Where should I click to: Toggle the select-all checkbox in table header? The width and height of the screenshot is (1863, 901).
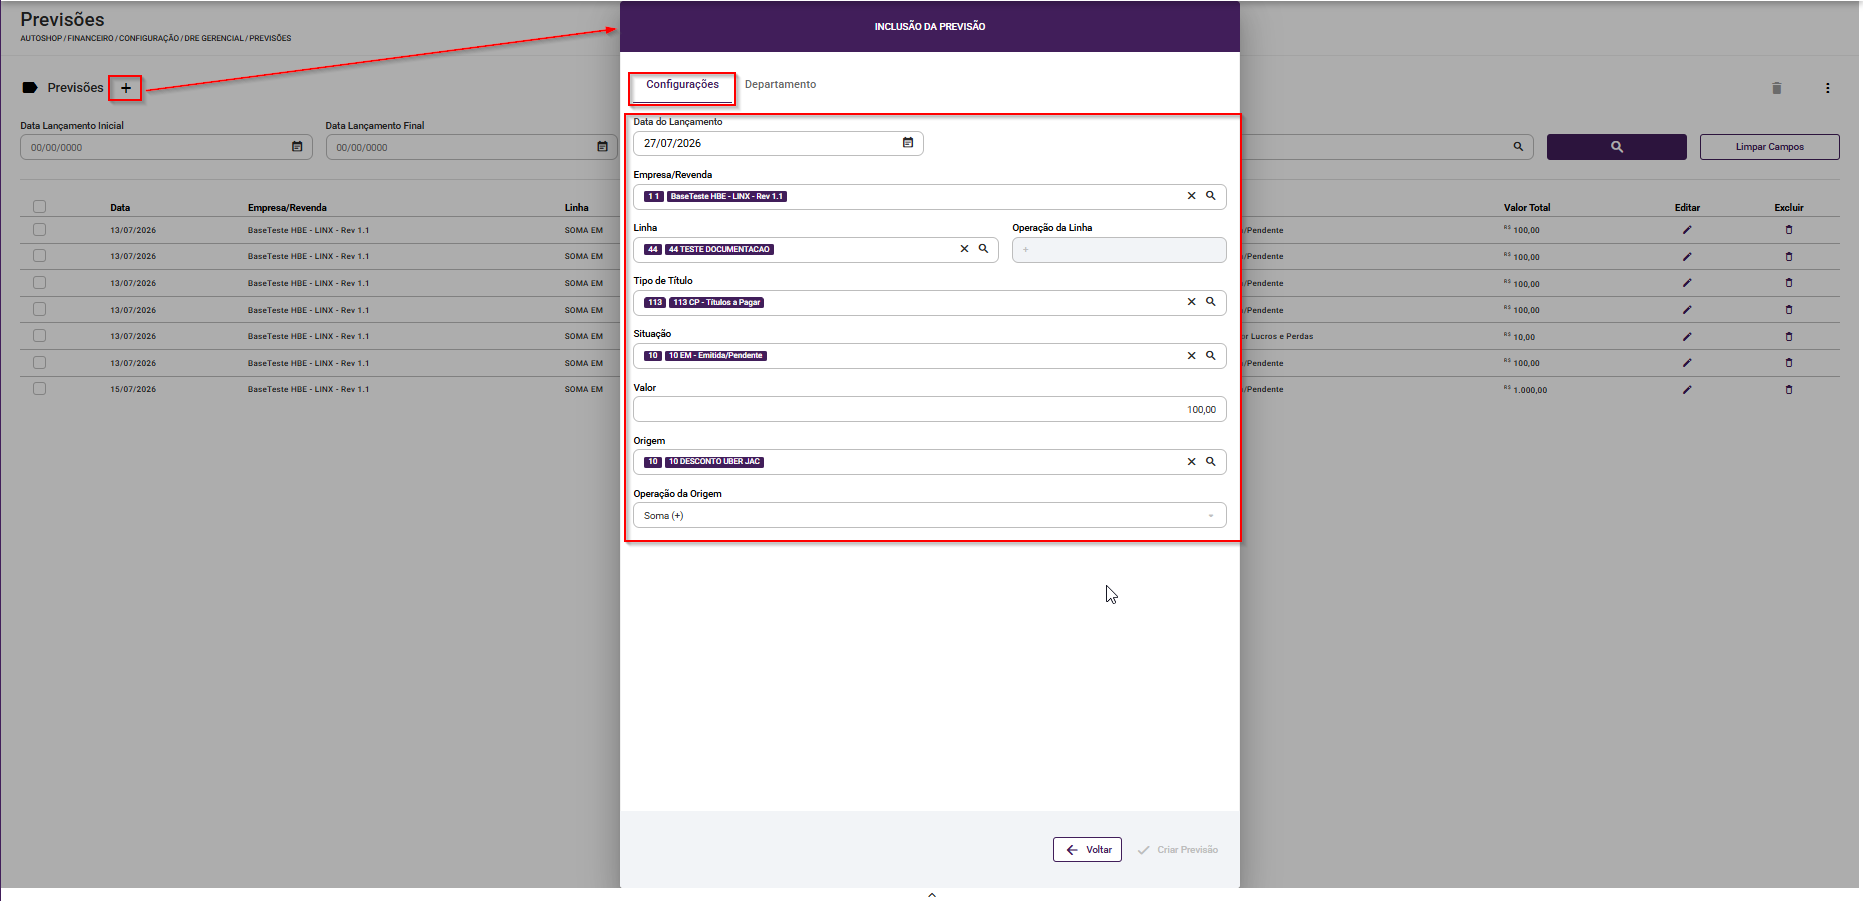[x=40, y=207]
